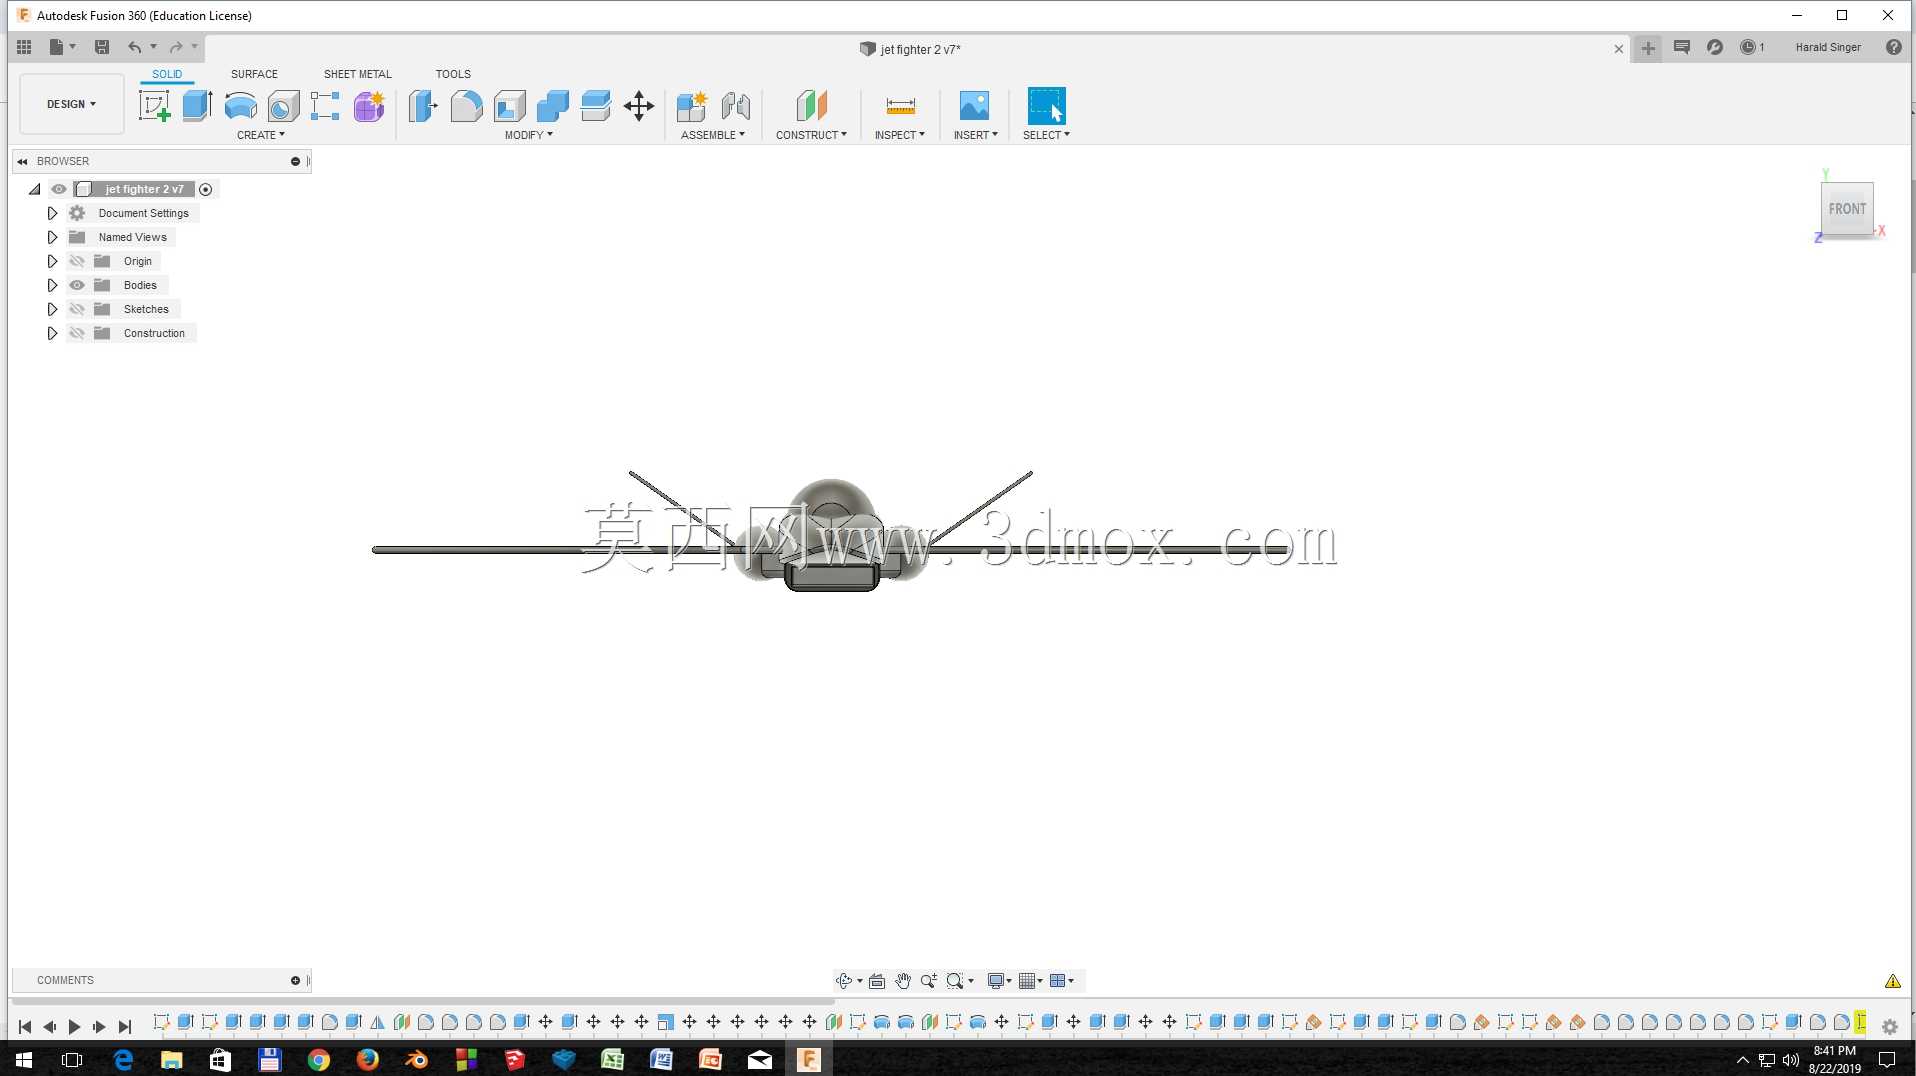Screen dimensions: 1916x1076
Task: Select the Hole tool
Action: click(x=283, y=106)
